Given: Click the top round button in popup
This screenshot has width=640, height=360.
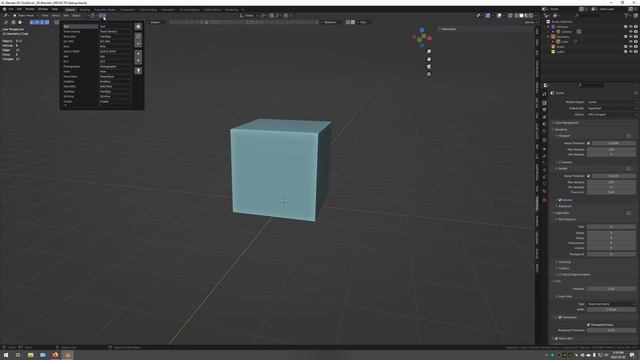Looking at the screenshot, I should 138,27.
